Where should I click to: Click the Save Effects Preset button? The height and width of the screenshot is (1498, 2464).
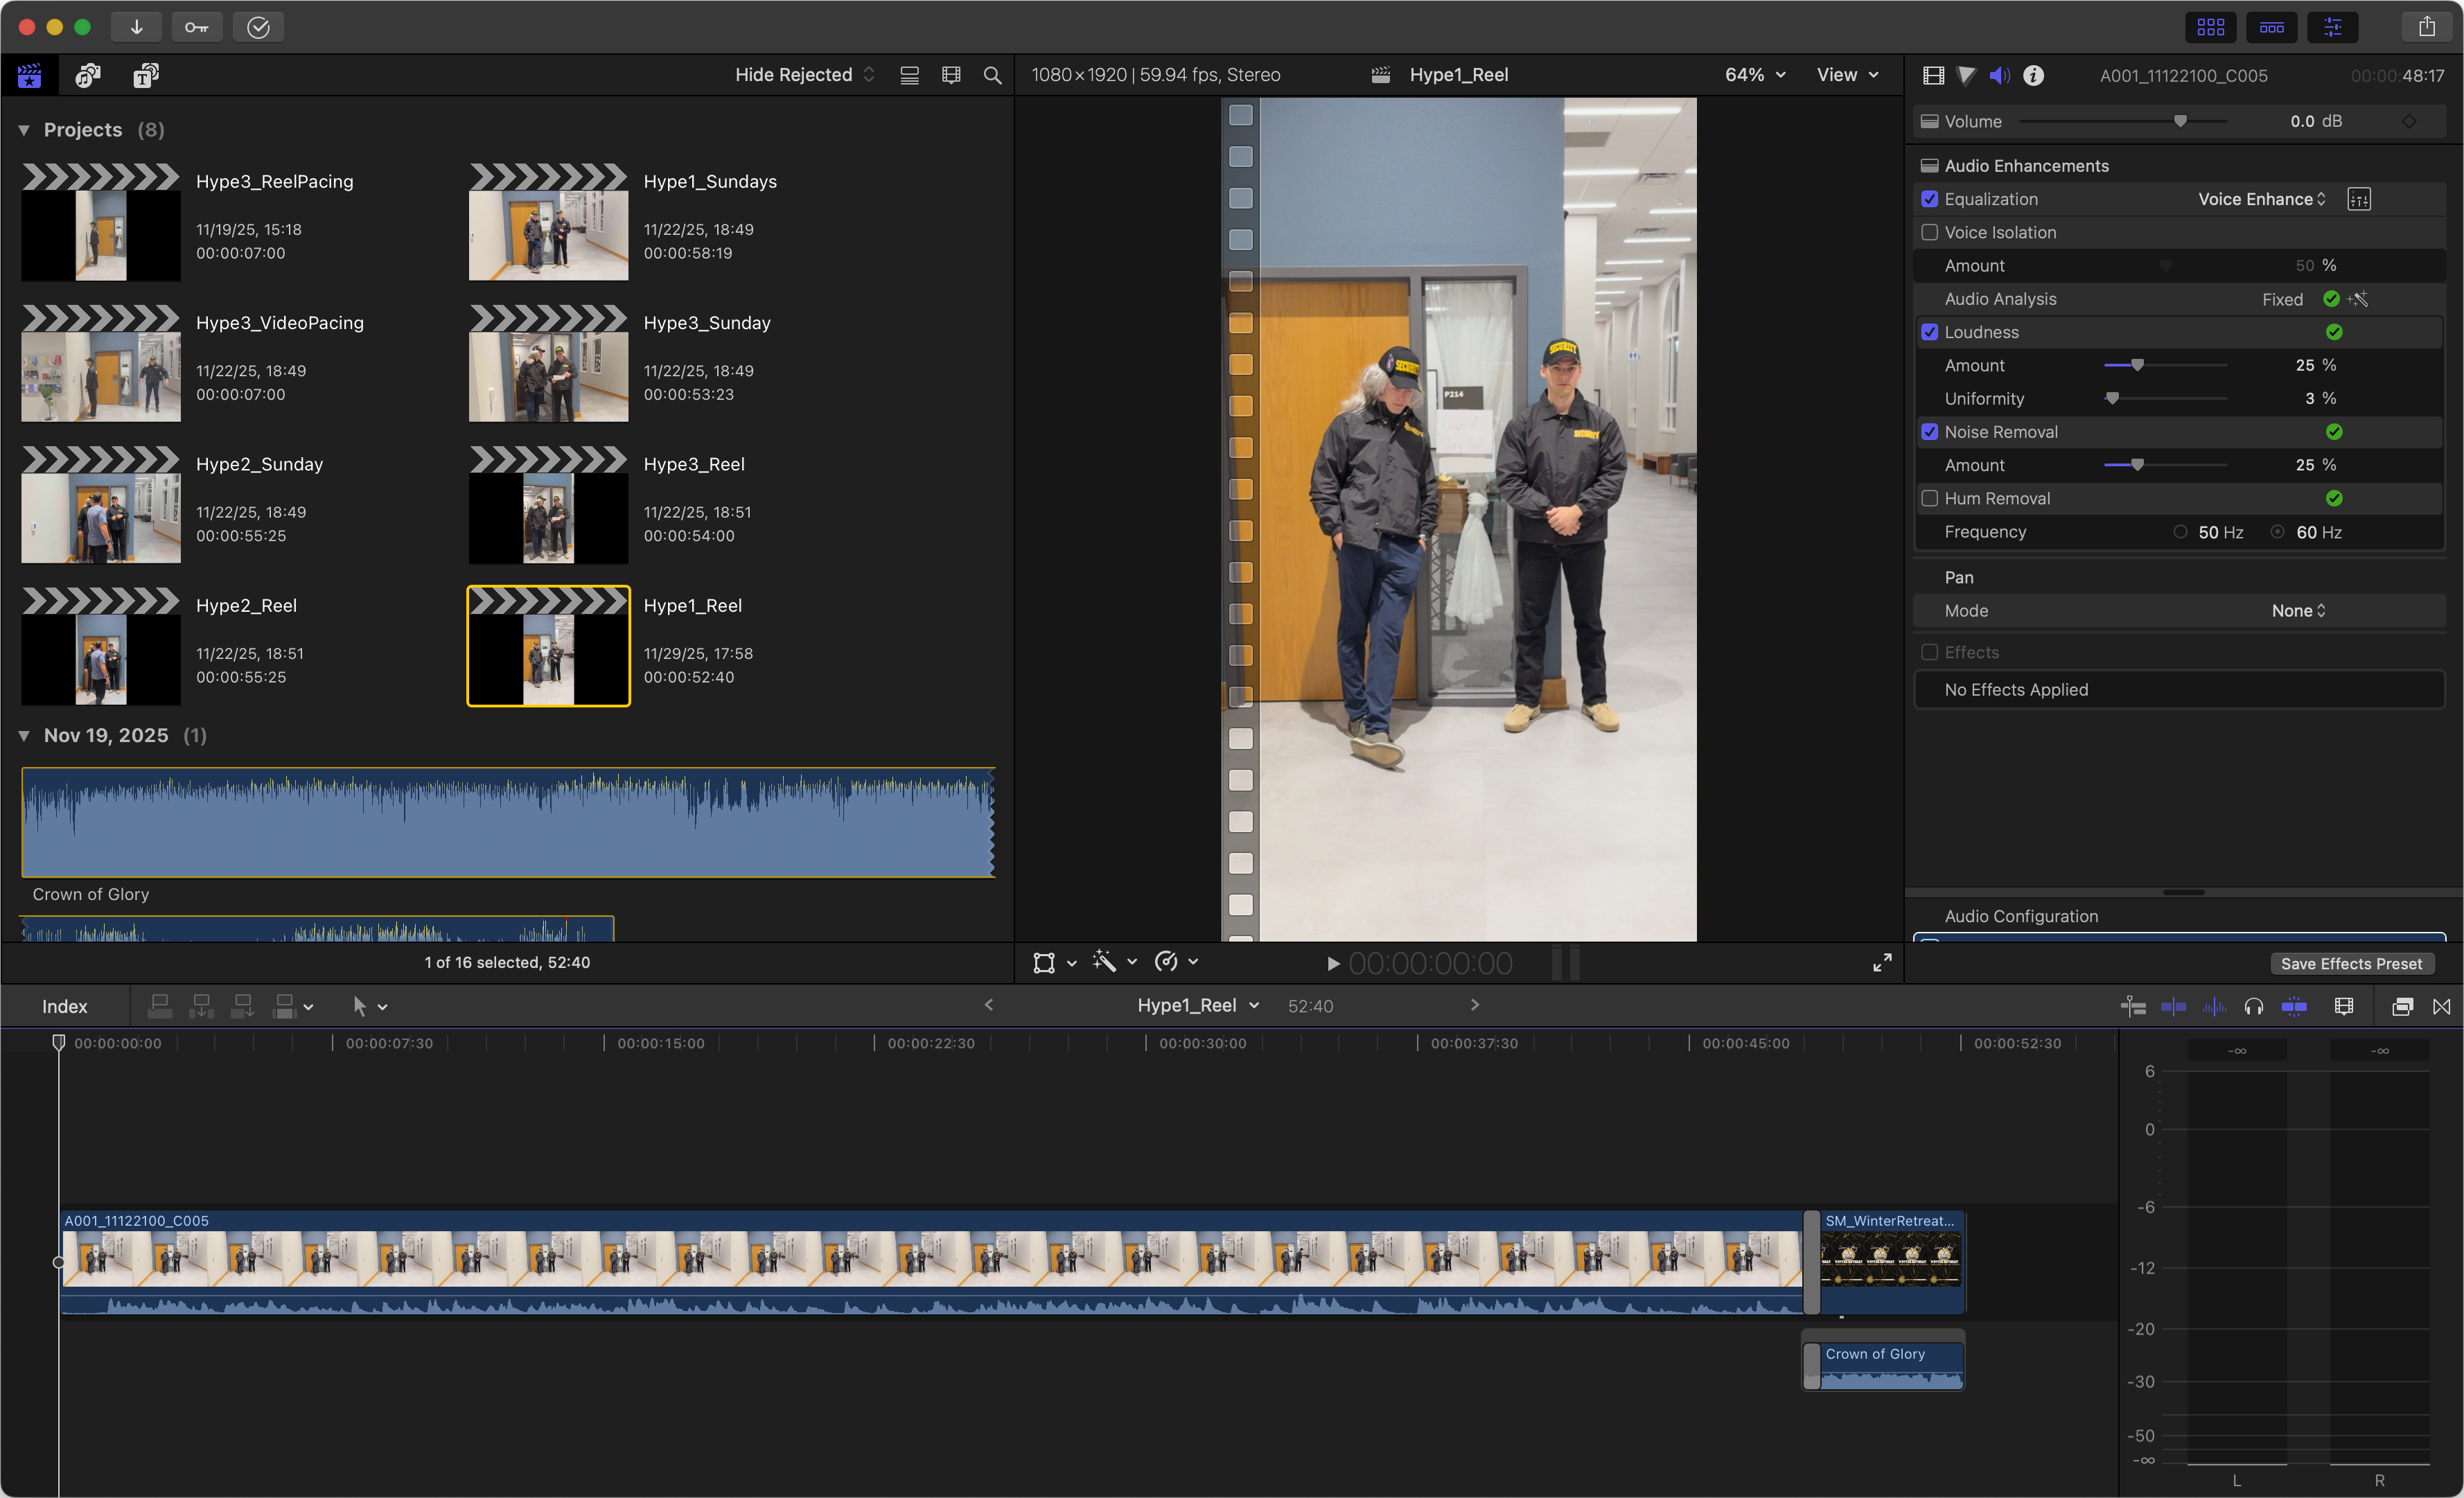click(2350, 963)
